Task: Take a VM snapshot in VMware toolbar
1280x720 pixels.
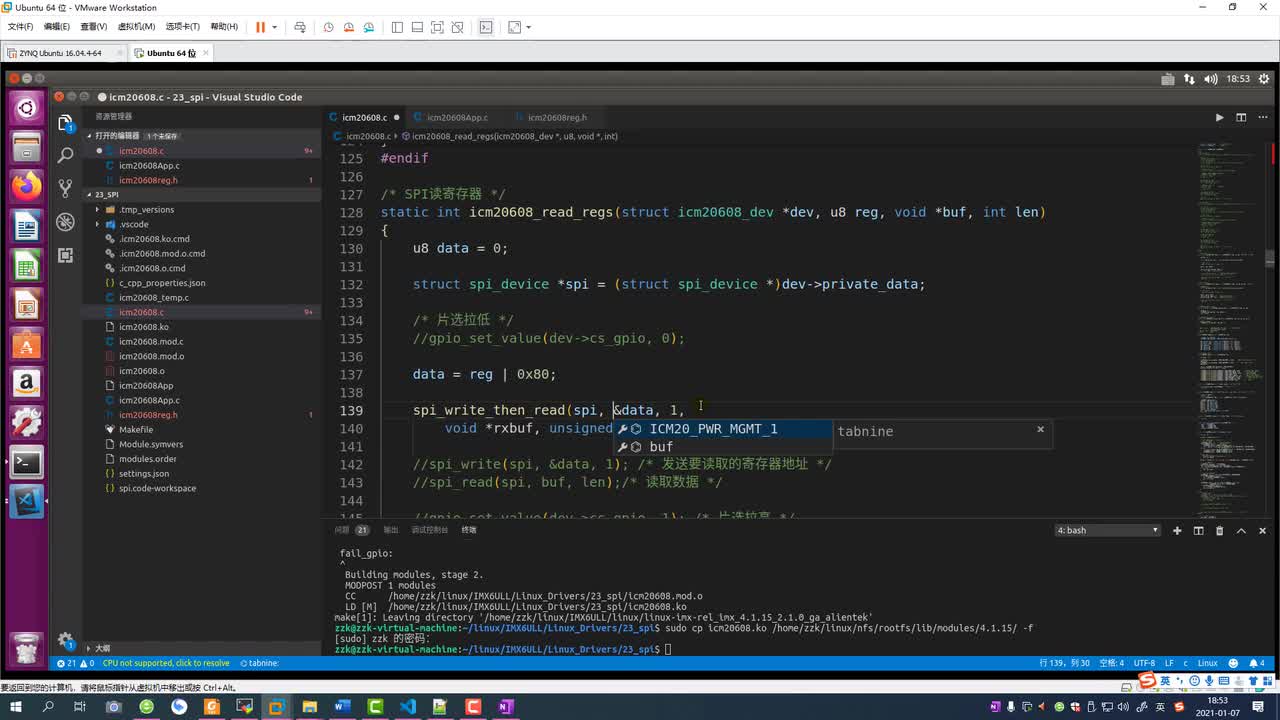Action: click(328, 27)
